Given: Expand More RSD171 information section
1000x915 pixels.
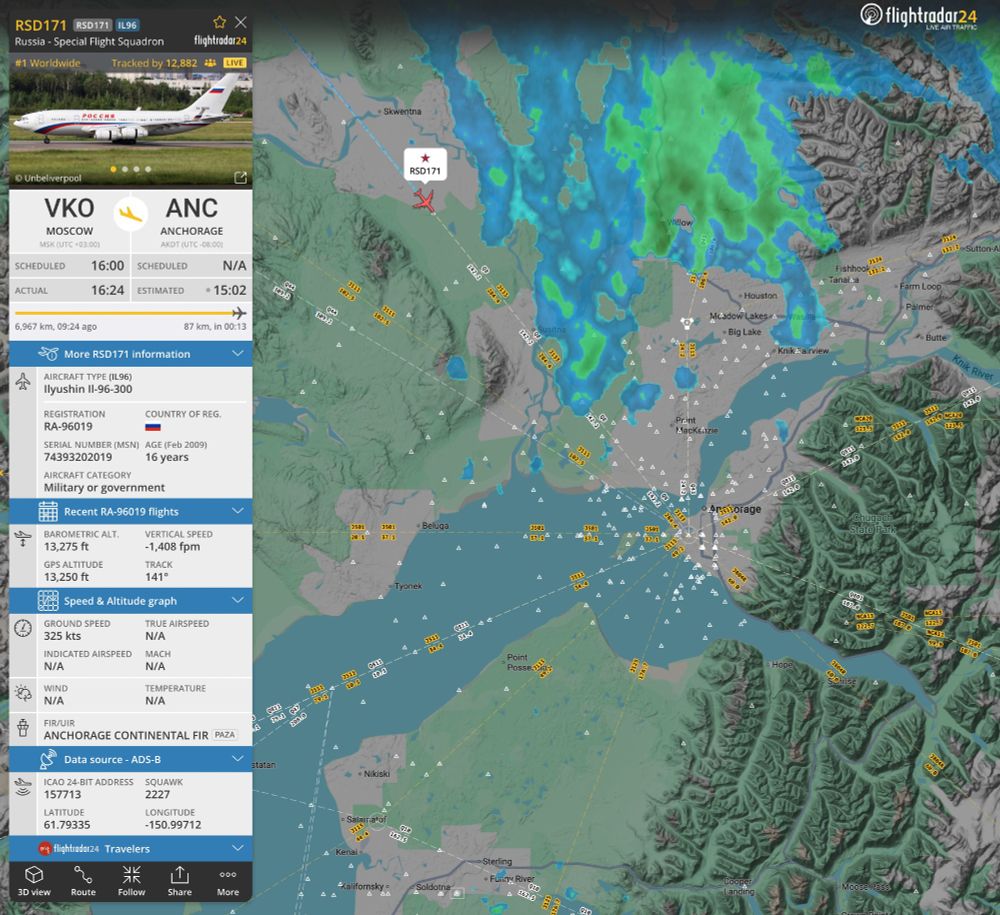Looking at the screenshot, I should (131, 354).
